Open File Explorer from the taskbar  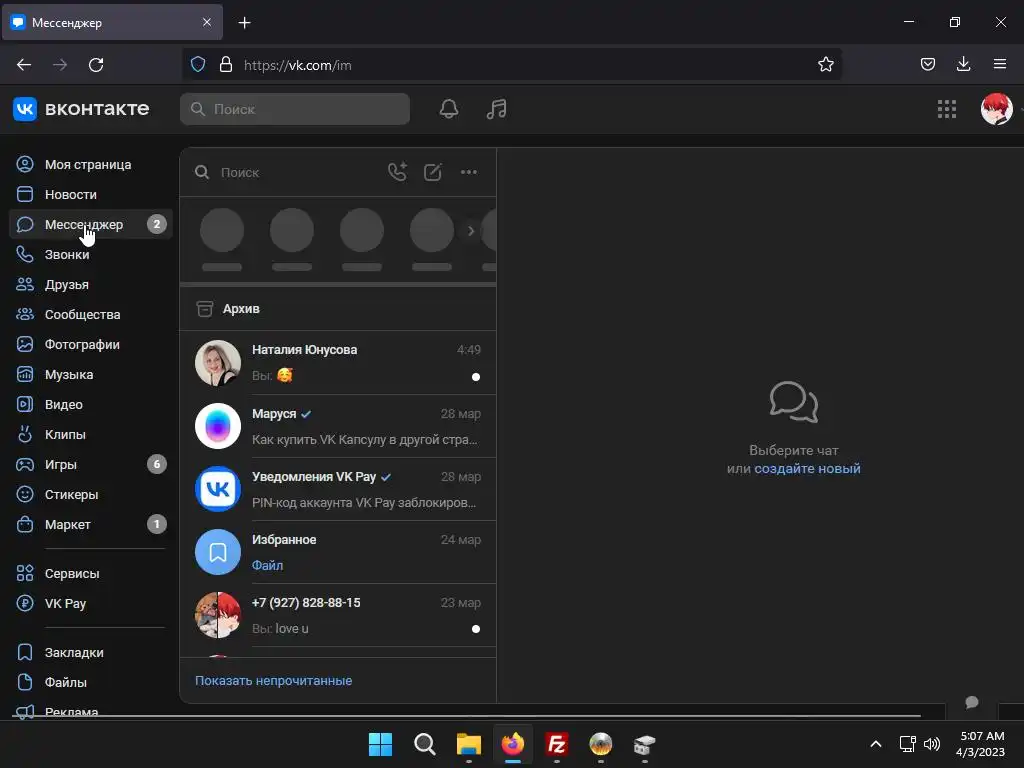click(x=468, y=744)
